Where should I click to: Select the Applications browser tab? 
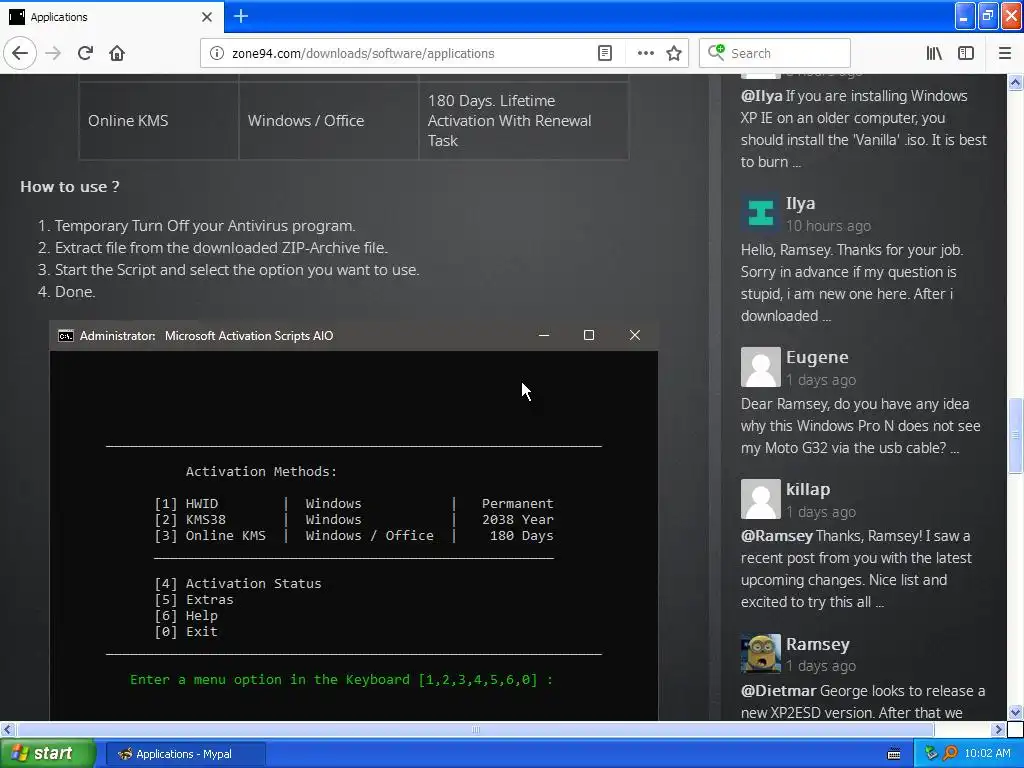click(112, 16)
